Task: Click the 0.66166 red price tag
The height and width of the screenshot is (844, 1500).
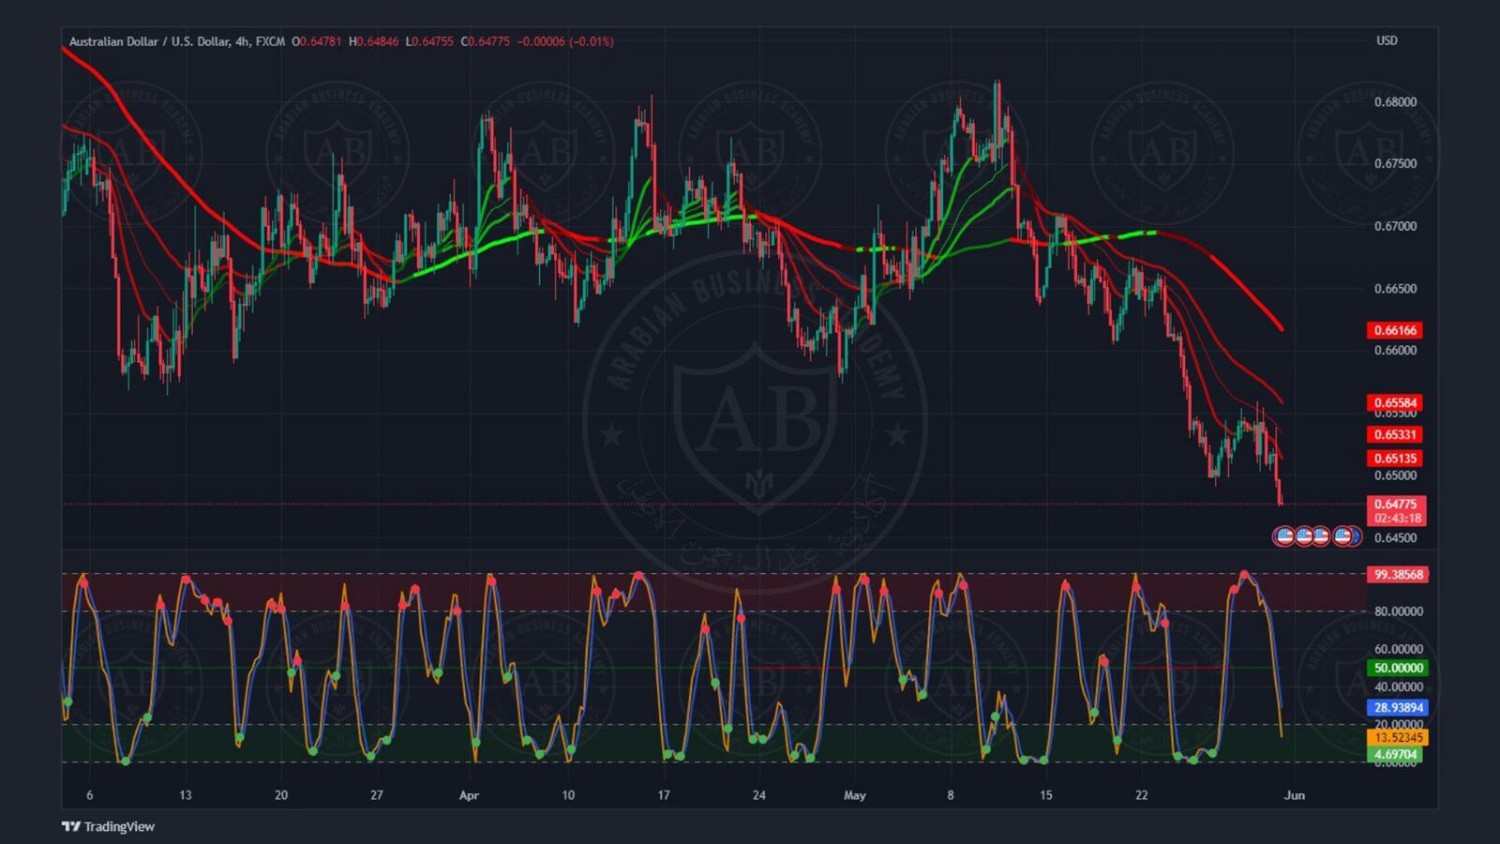Action: (x=1395, y=330)
